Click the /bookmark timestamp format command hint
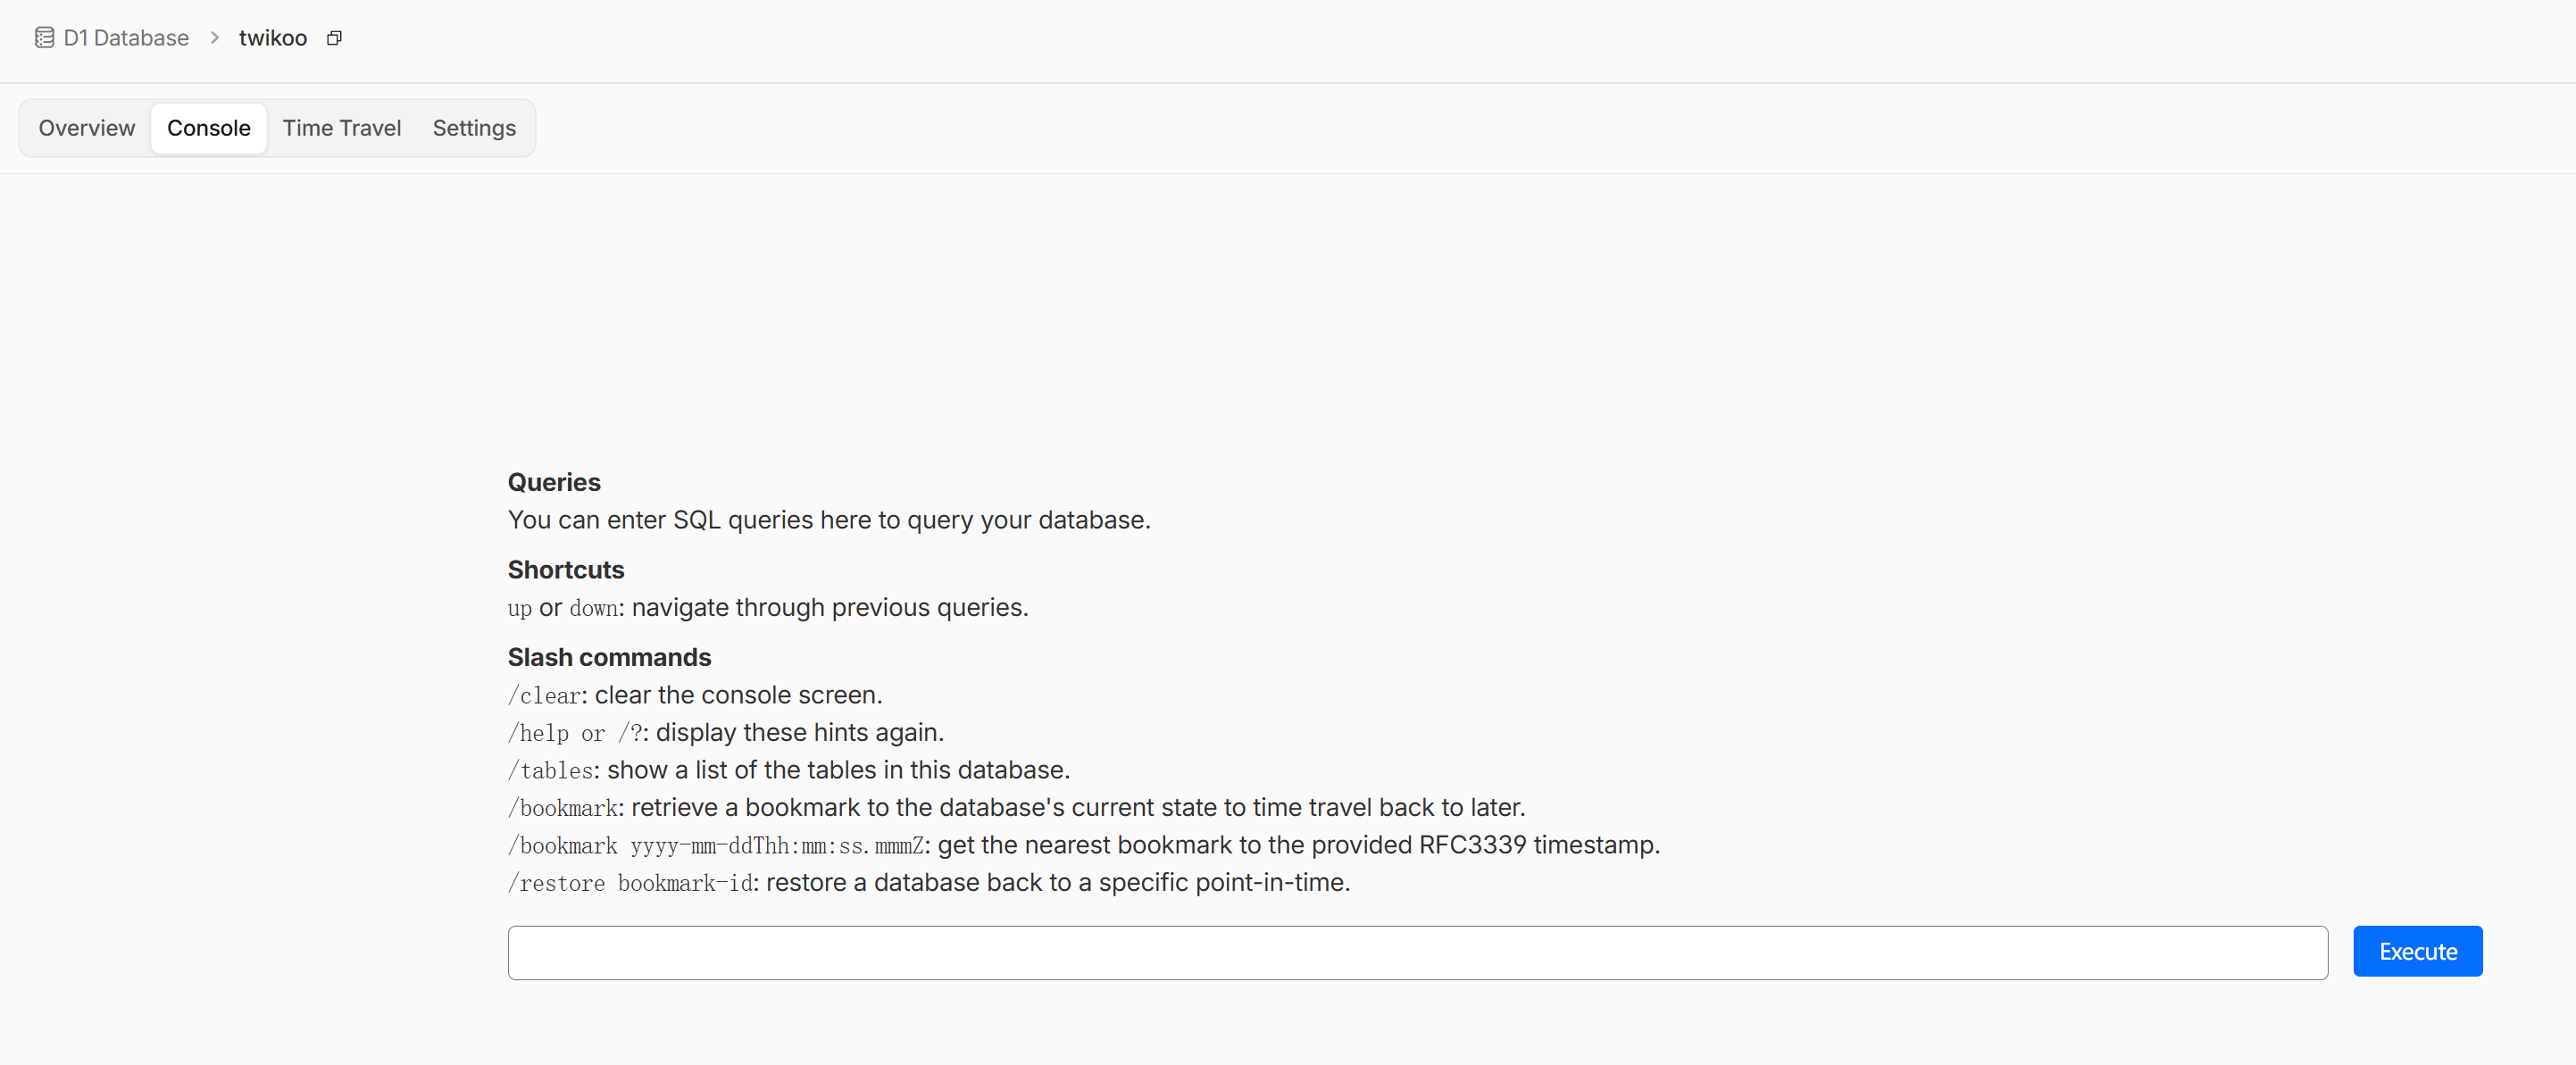This screenshot has height=1065, width=2576. pyautogui.click(x=716, y=846)
